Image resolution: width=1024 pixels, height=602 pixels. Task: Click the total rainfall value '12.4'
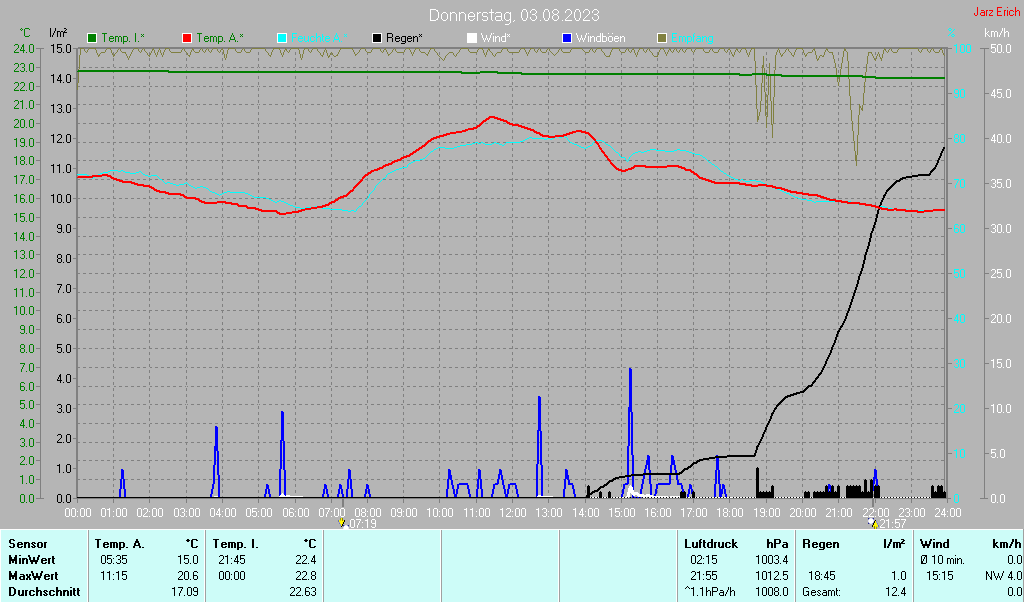click(895, 592)
